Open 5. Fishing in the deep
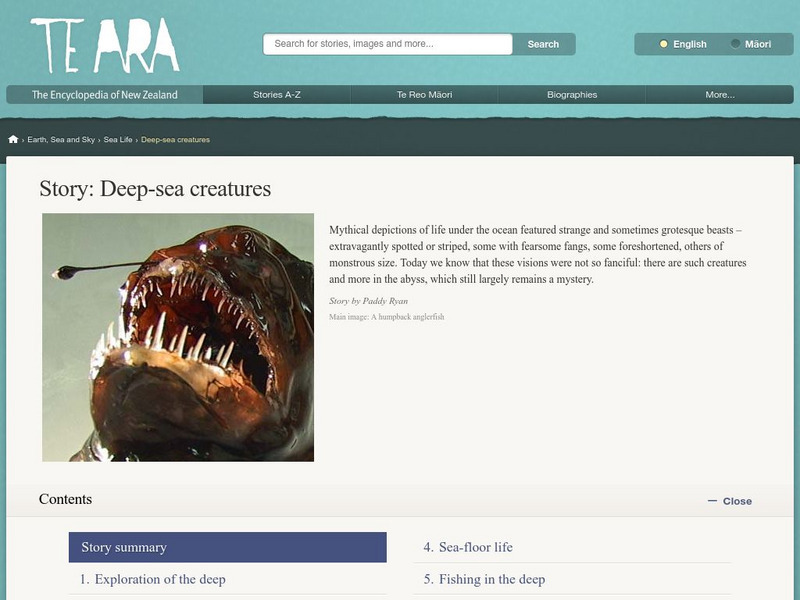The height and width of the screenshot is (600, 800). click(484, 579)
